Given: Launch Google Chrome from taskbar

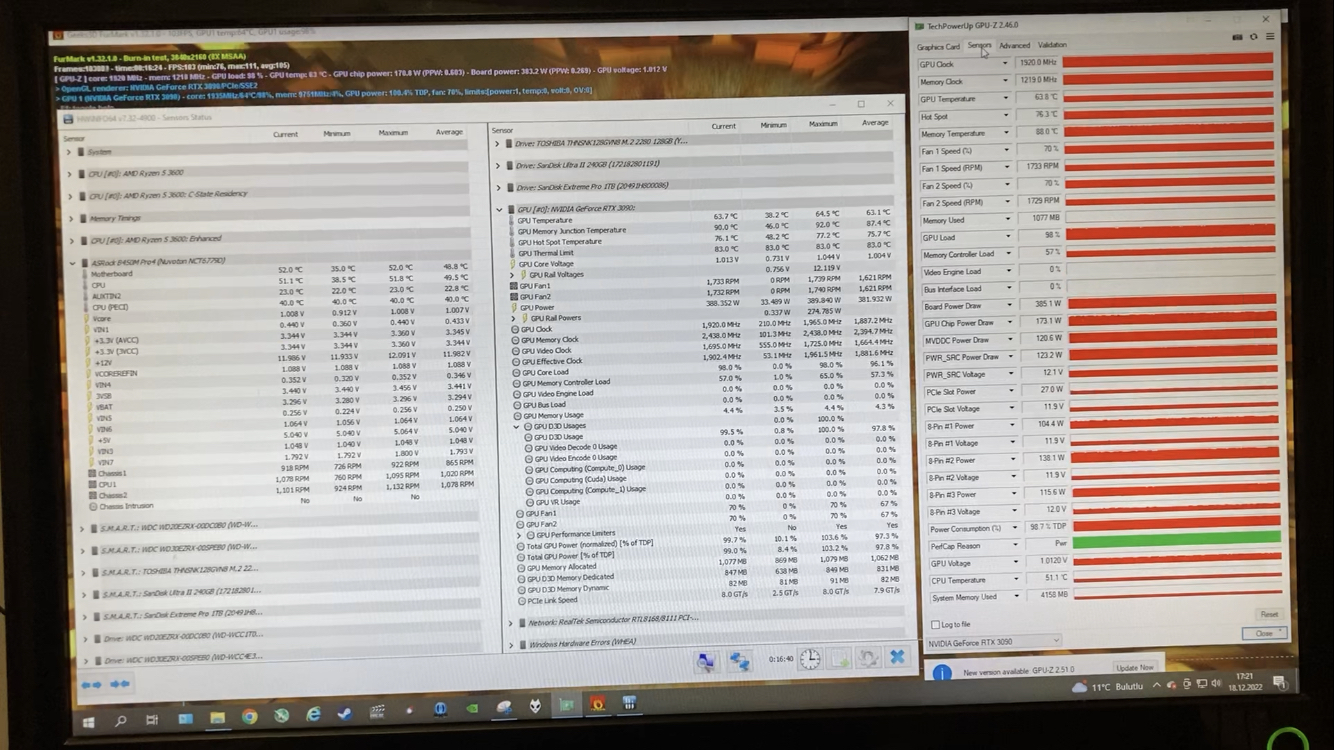Looking at the screenshot, I should click(249, 717).
